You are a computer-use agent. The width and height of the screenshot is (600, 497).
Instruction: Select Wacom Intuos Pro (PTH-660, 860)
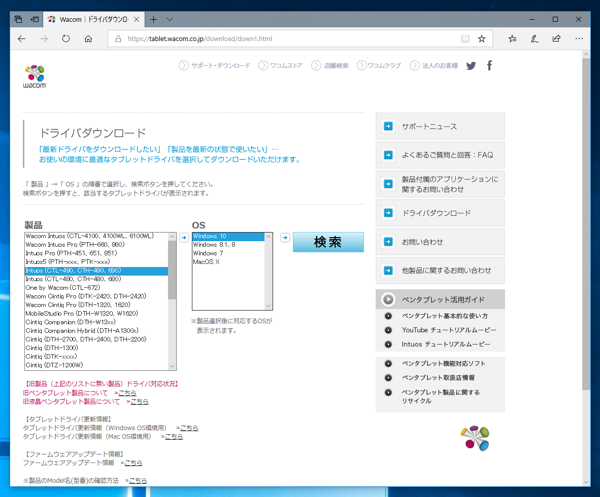(x=96, y=244)
